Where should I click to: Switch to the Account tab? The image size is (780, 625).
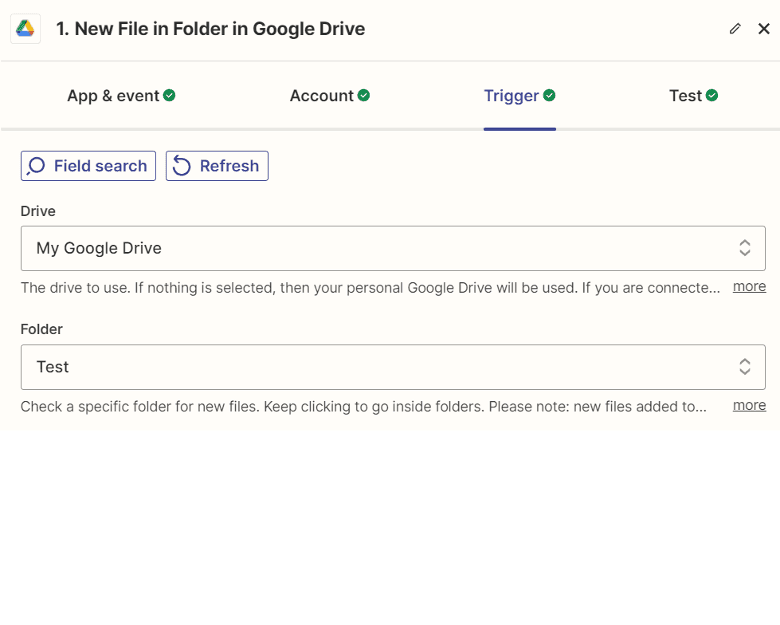click(x=321, y=96)
